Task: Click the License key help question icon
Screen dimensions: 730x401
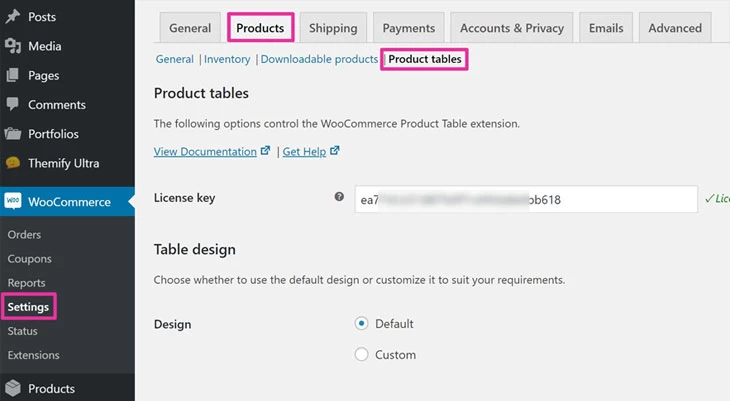Action: click(x=339, y=197)
